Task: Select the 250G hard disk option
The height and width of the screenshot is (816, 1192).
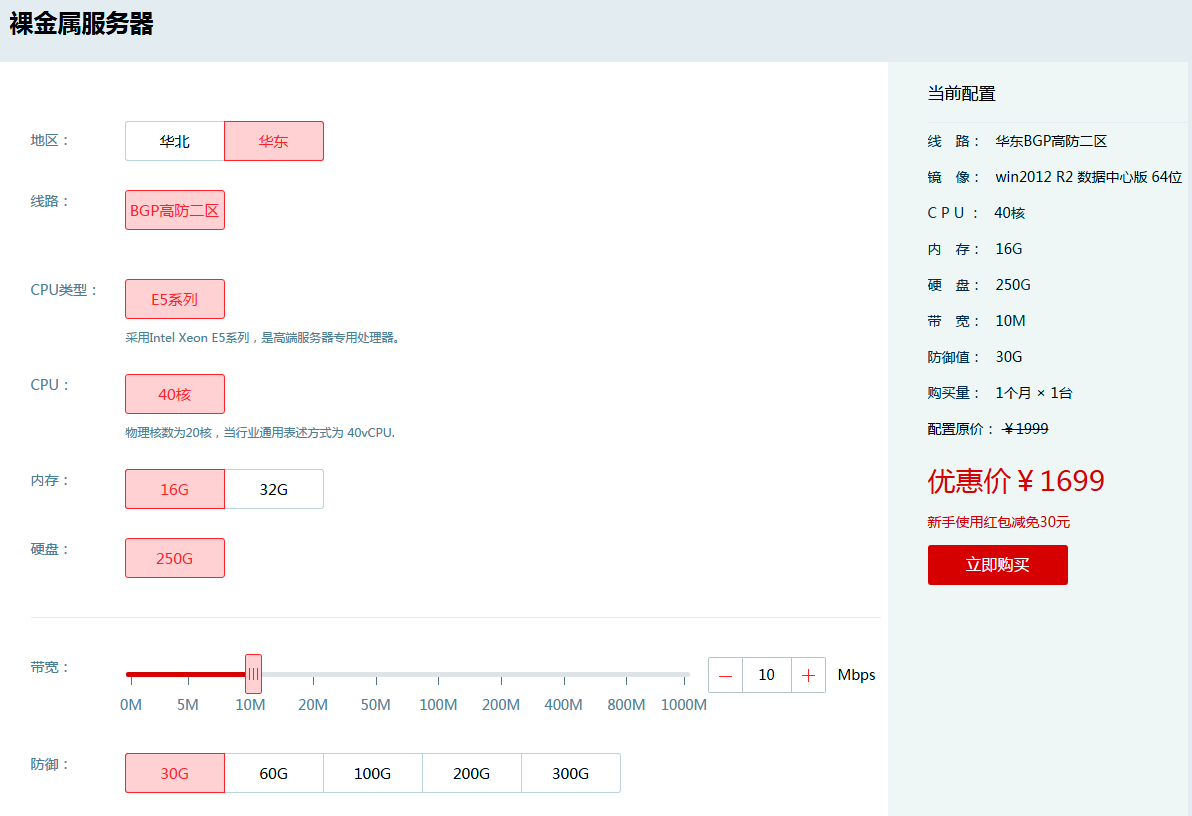Action: [175, 558]
